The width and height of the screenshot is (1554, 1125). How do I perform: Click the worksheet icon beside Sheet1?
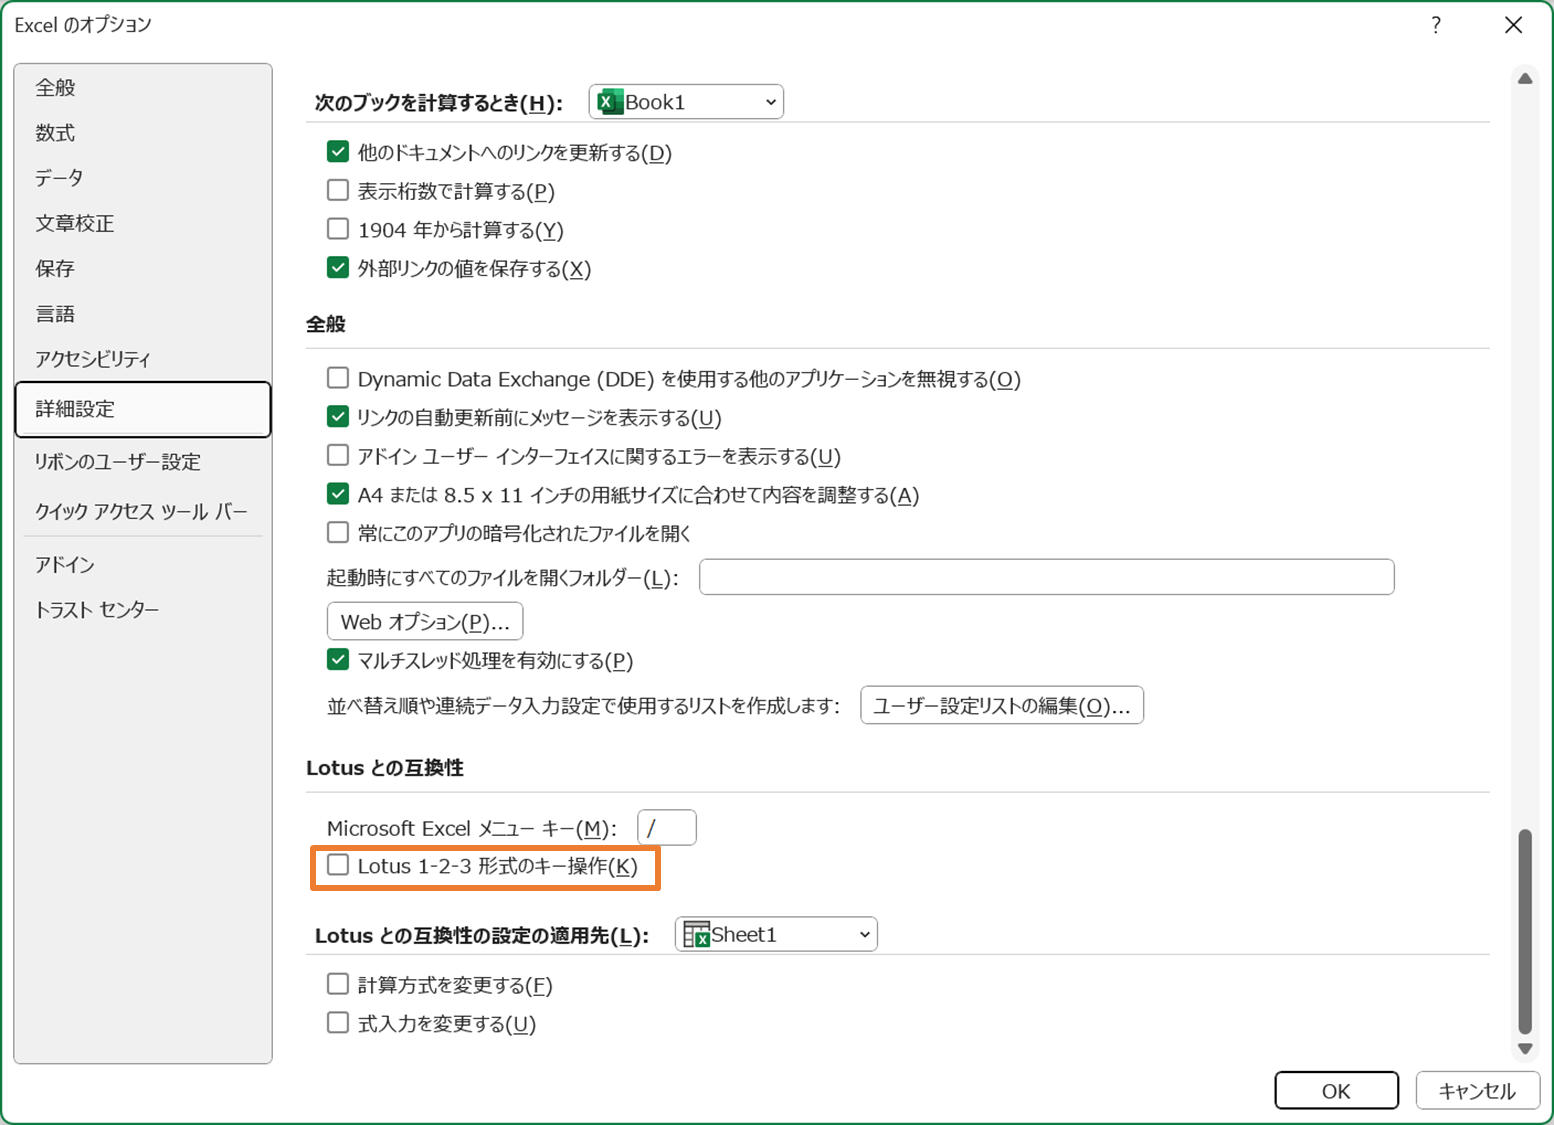click(x=696, y=934)
